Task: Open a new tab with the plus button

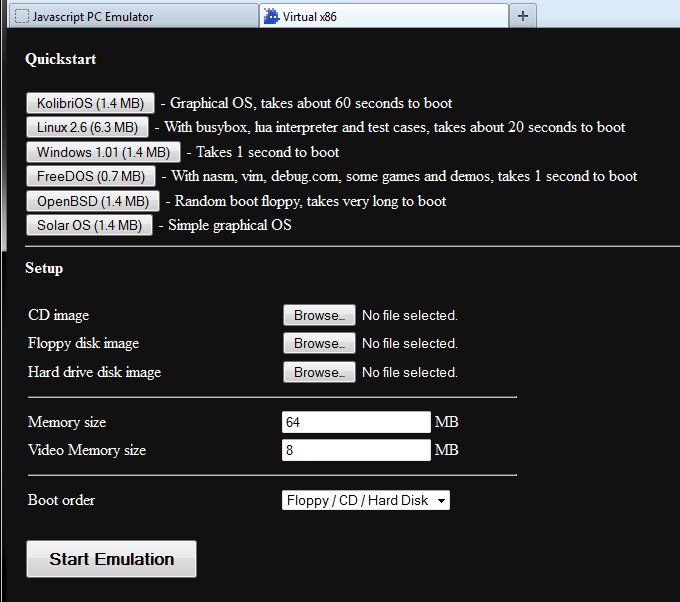Action: coord(523,16)
